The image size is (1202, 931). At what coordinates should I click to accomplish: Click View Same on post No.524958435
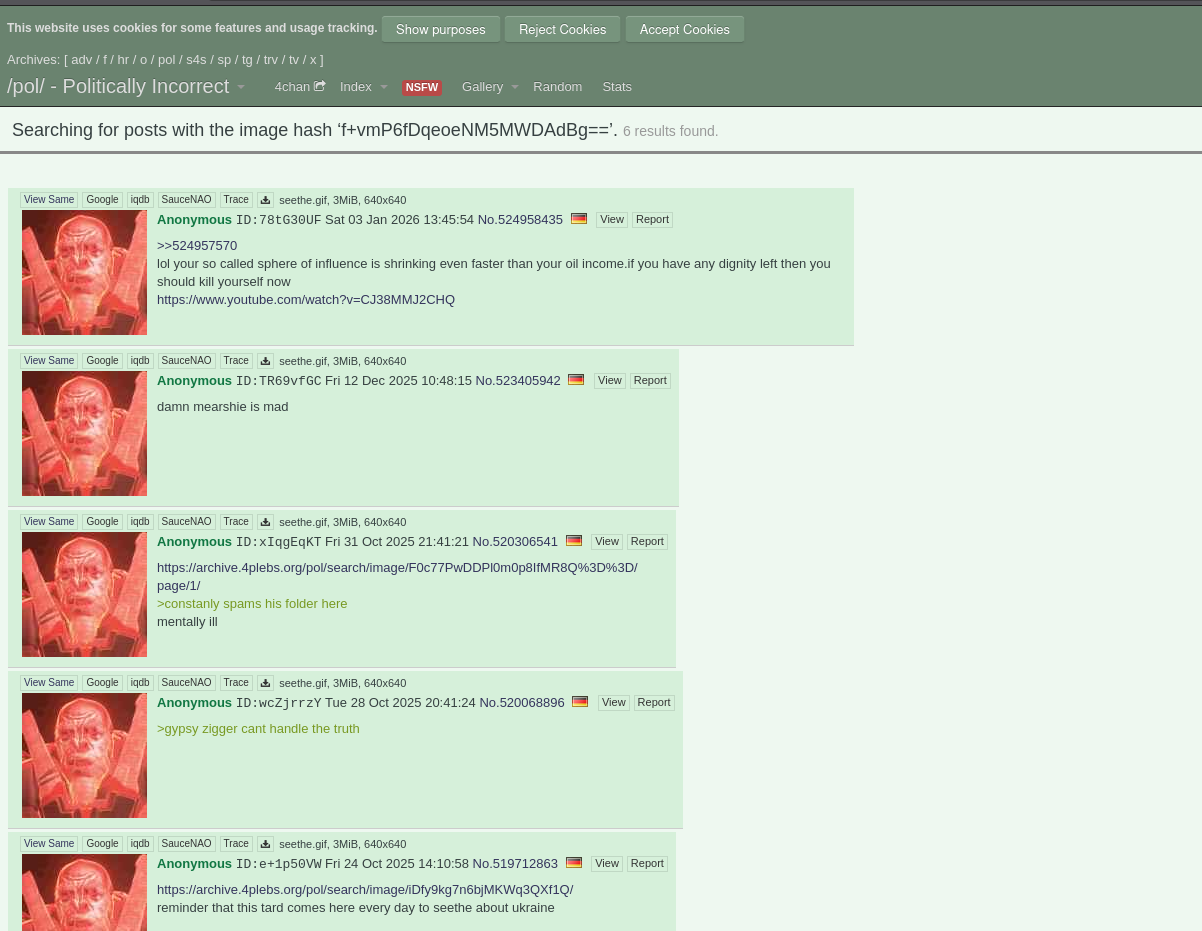coord(49,200)
